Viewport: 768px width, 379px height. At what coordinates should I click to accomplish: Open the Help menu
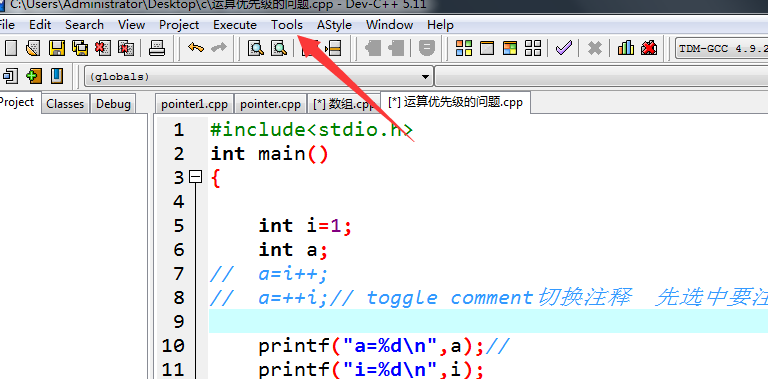[440, 24]
